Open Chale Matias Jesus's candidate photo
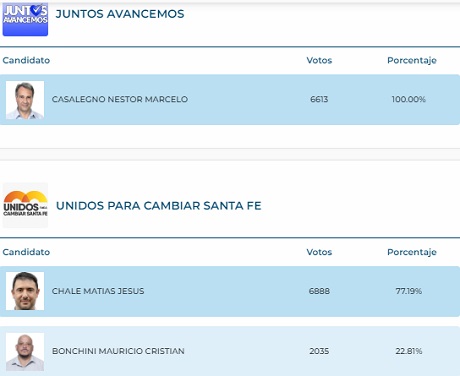460x376 pixels. pos(25,291)
